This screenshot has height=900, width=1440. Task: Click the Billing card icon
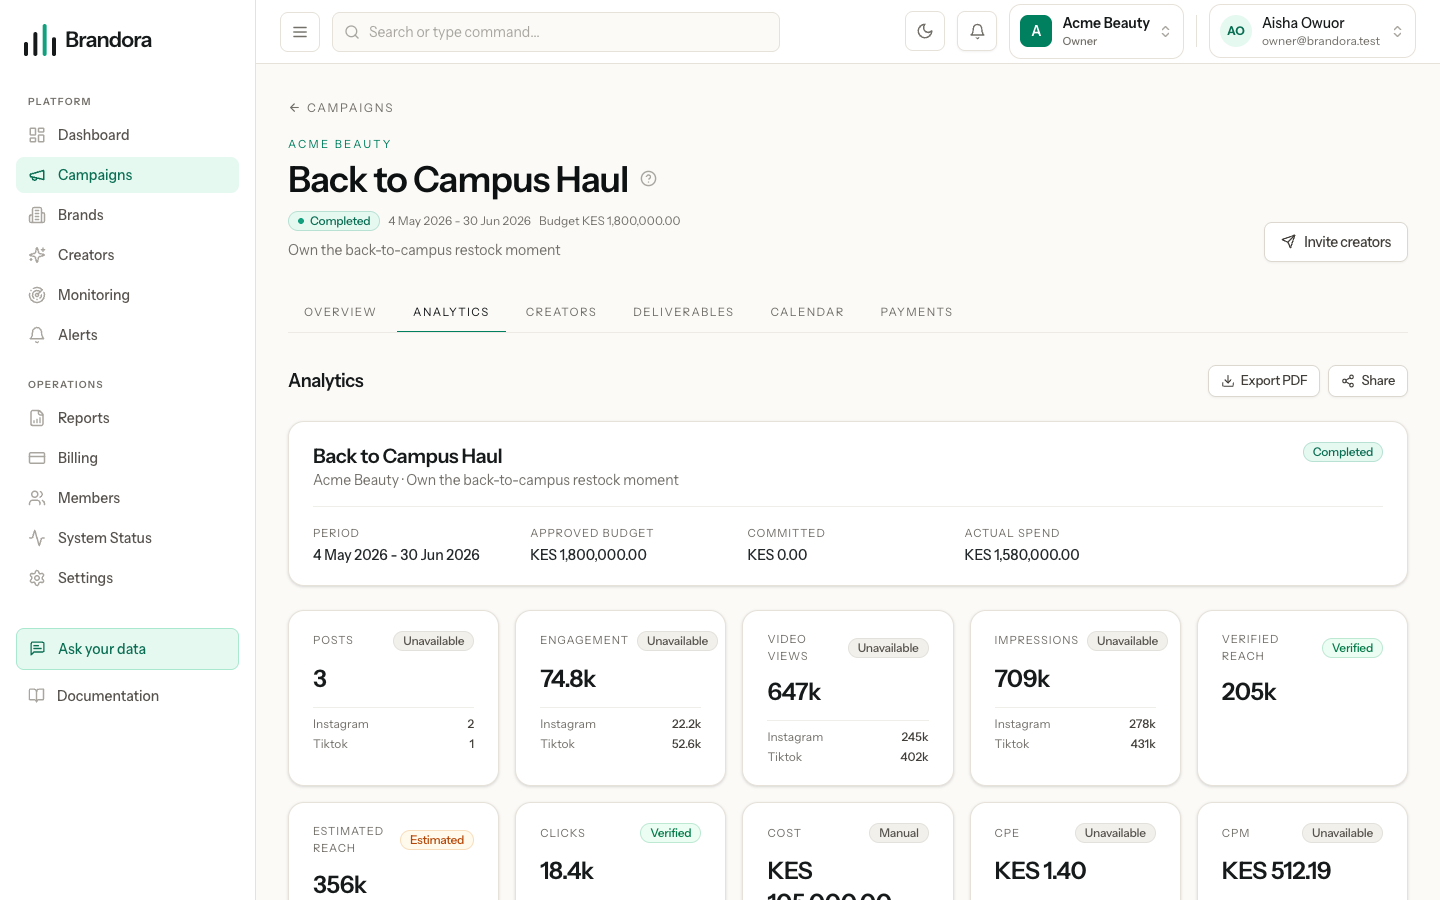click(x=37, y=458)
